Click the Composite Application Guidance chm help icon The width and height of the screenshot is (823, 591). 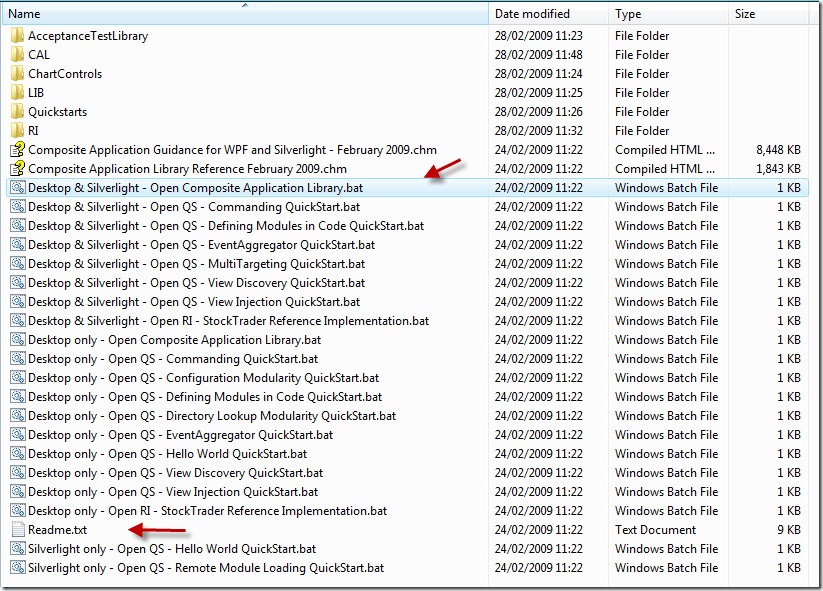tap(17, 150)
